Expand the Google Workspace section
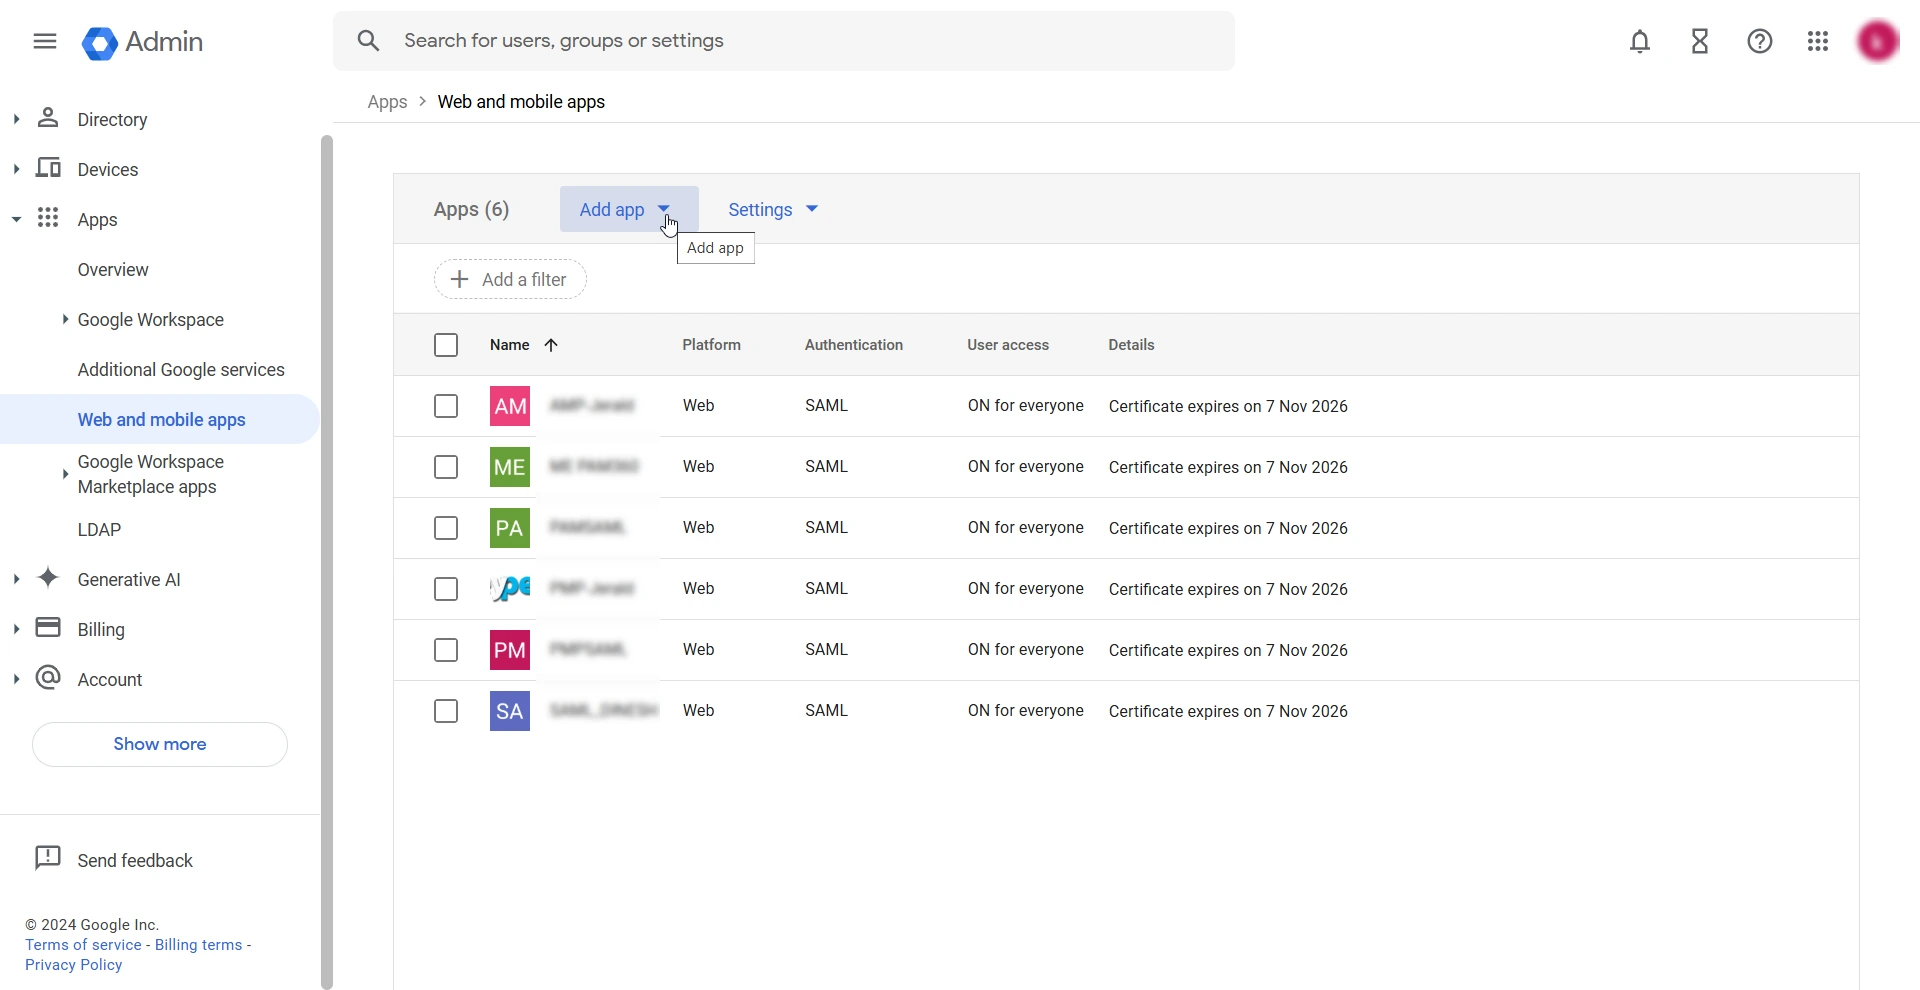Screen dimensions: 1920x990 point(64,320)
